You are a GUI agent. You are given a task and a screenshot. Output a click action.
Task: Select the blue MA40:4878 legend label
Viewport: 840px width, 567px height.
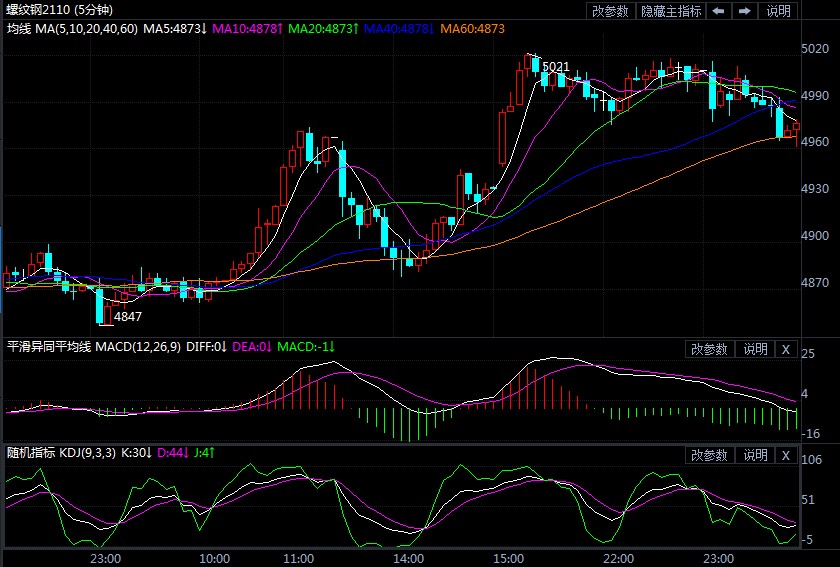399,29
